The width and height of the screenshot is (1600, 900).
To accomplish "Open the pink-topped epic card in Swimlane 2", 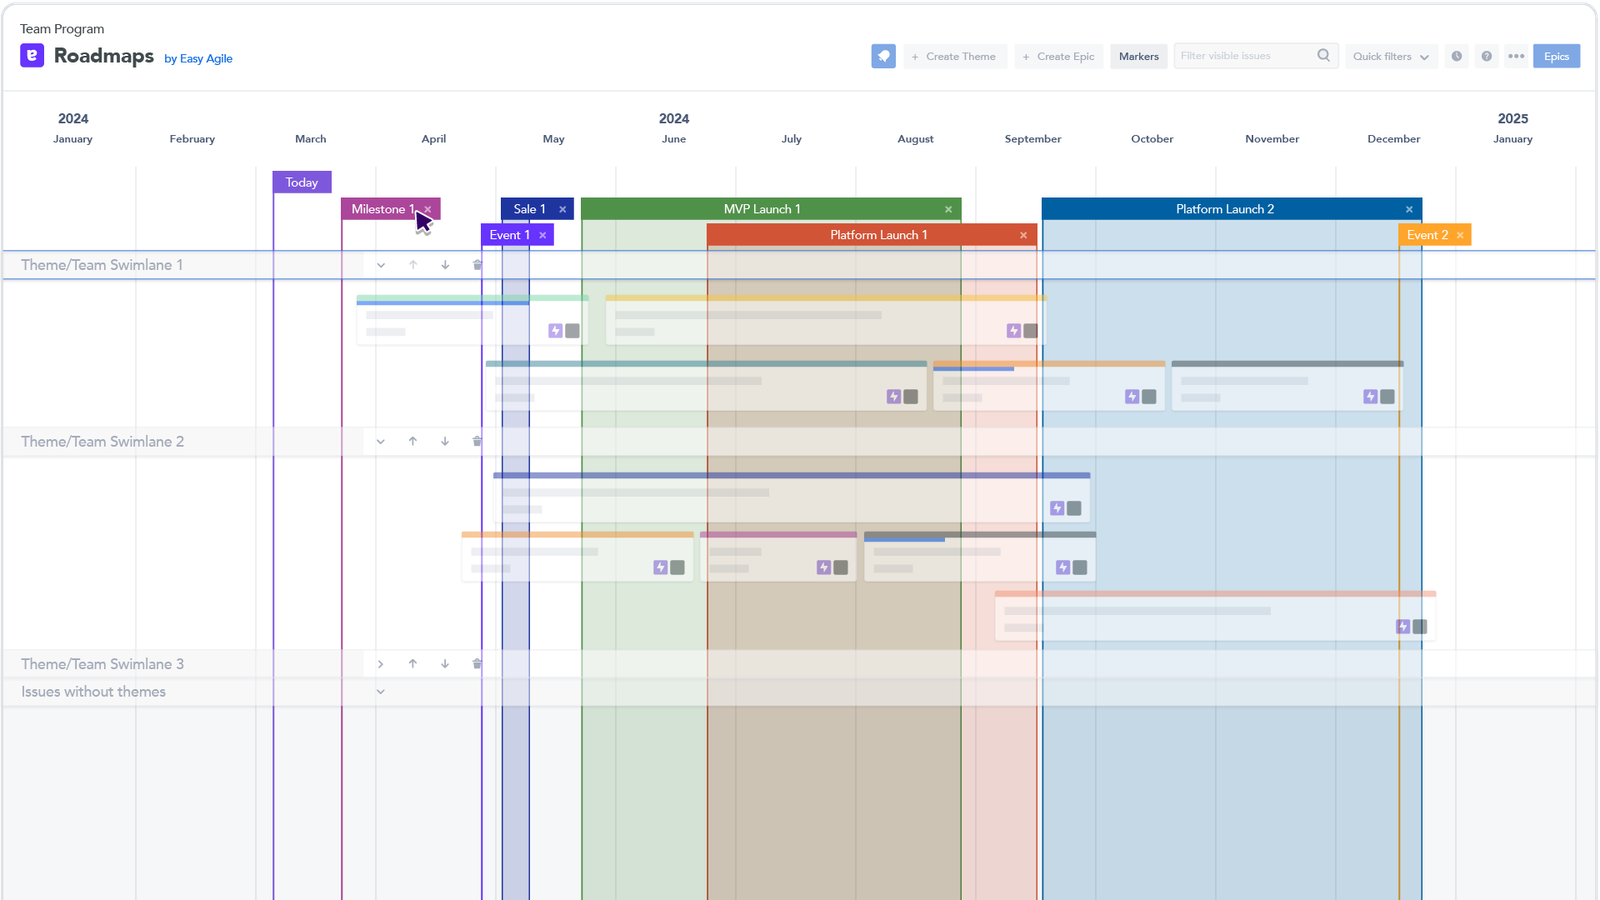I will (x=778, y=557).
